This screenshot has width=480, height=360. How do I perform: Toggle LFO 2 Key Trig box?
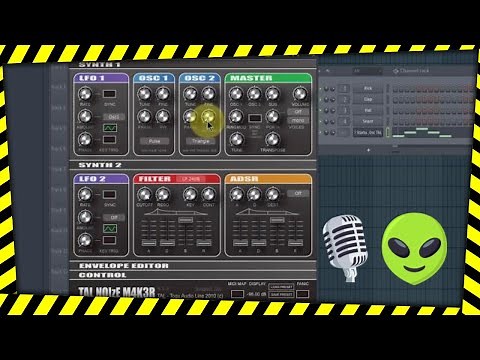coord(109,240)
